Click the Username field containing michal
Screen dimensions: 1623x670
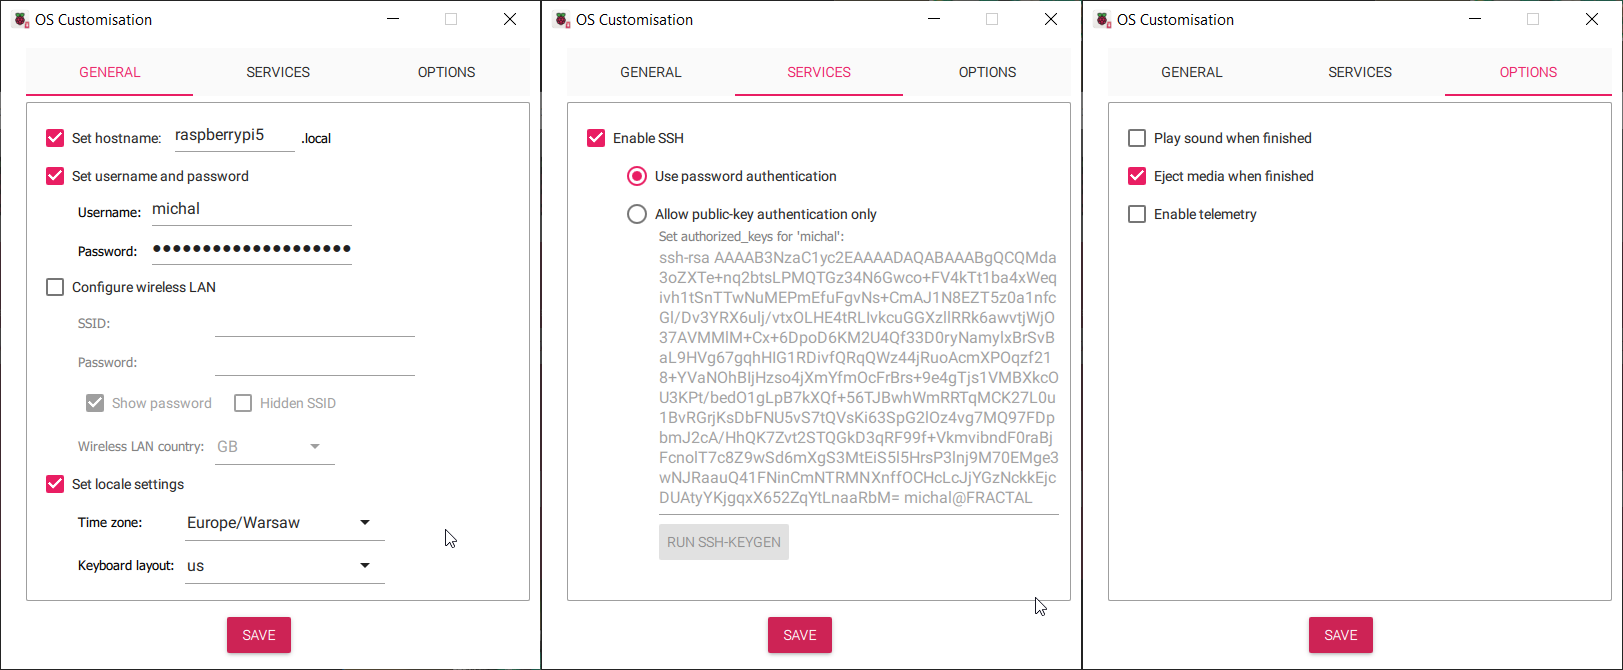click(250, 210)
